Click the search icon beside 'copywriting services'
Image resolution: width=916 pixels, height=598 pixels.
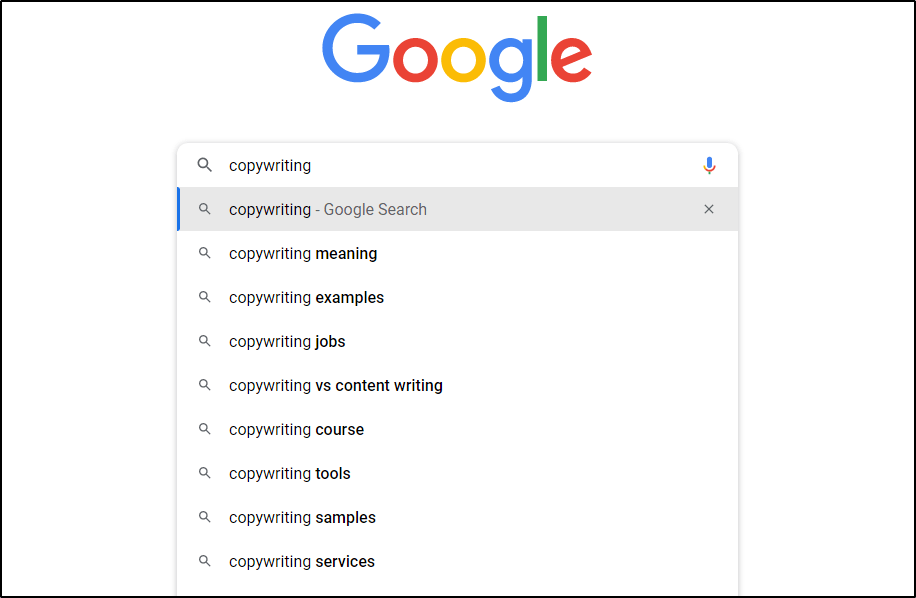tap(205, 561)
